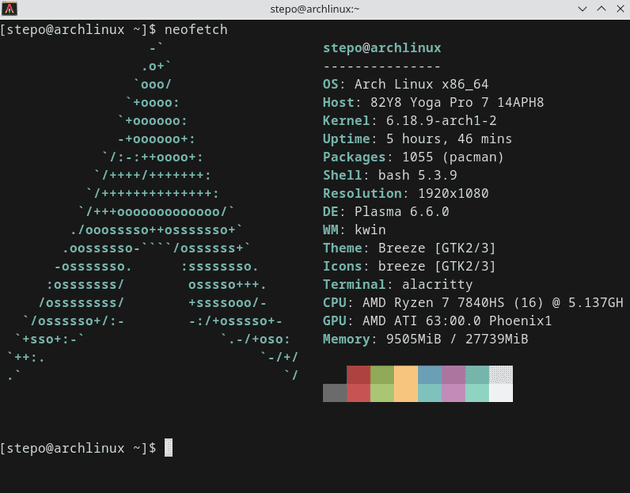Viewport: 630px width, 493px height.
Task: Click the CPU line AMD Ryzen 7 7840HS
Action: coord(473,303)
